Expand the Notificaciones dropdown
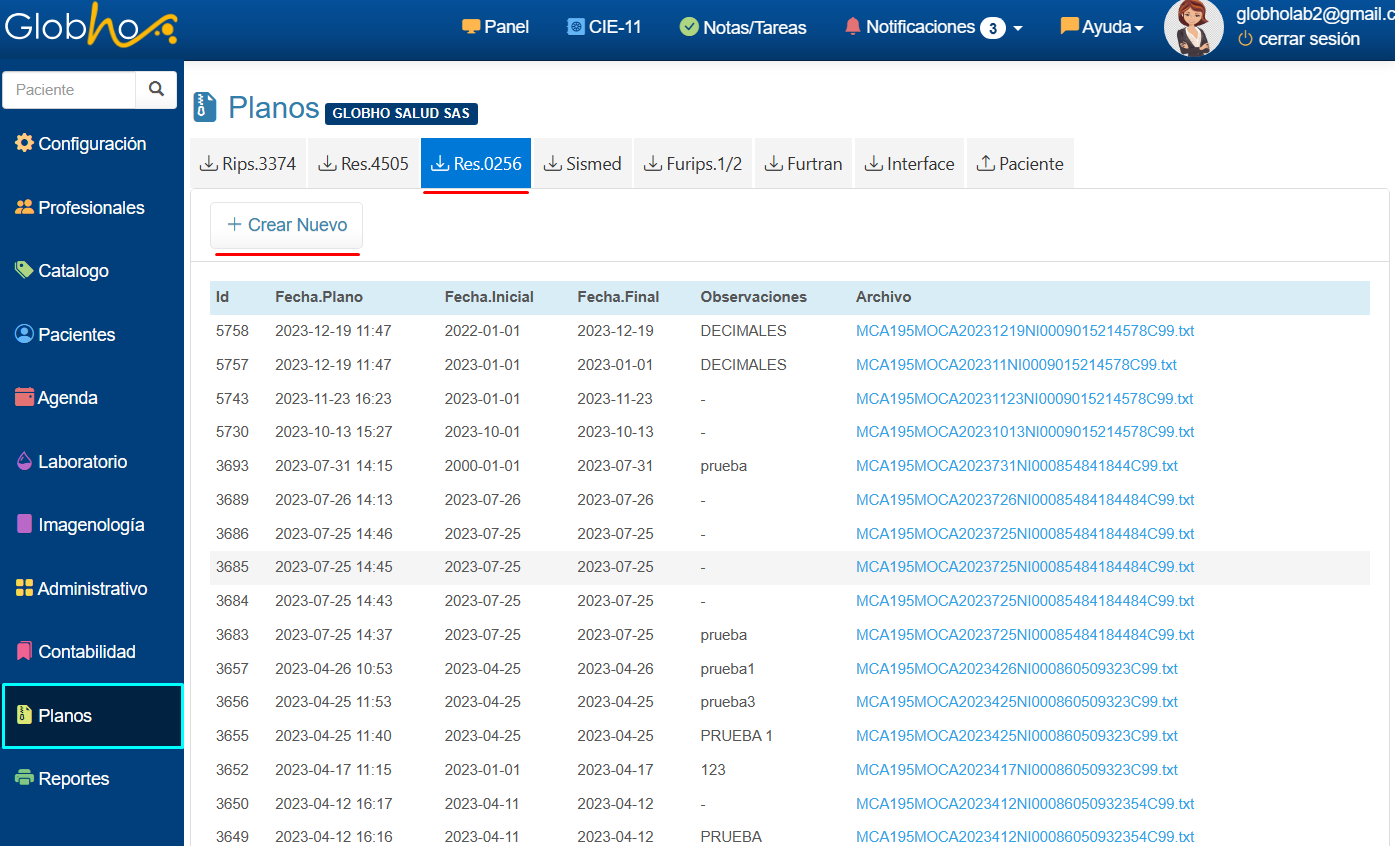The height and width of the screenshot is (846, 1395). [x=933, y=27]
